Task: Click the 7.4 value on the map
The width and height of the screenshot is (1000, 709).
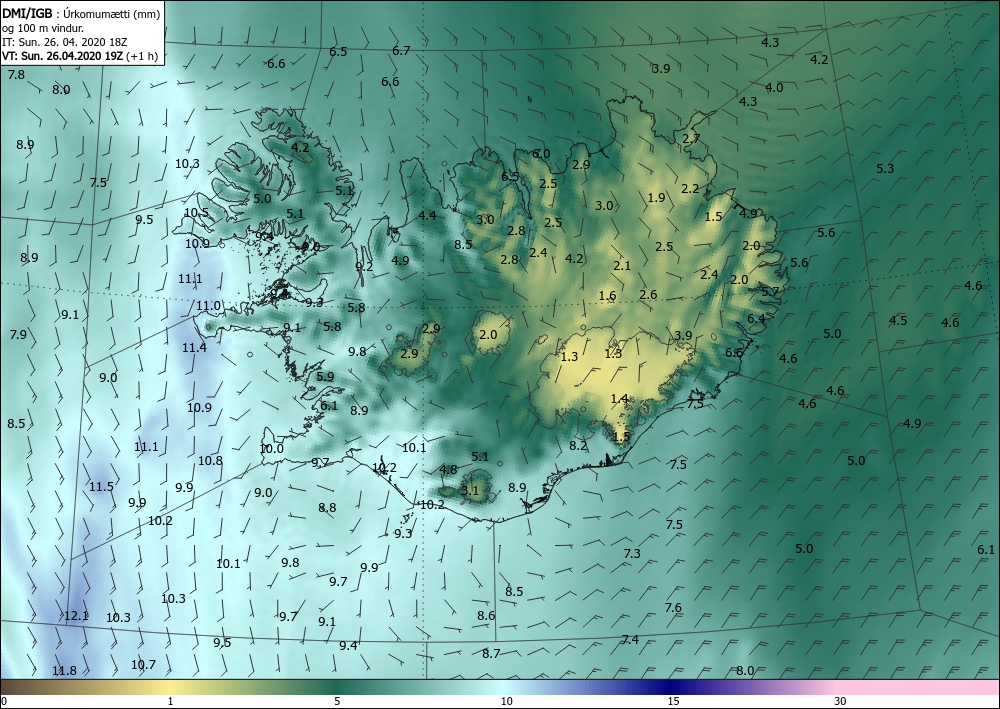Action: (630, 640)
